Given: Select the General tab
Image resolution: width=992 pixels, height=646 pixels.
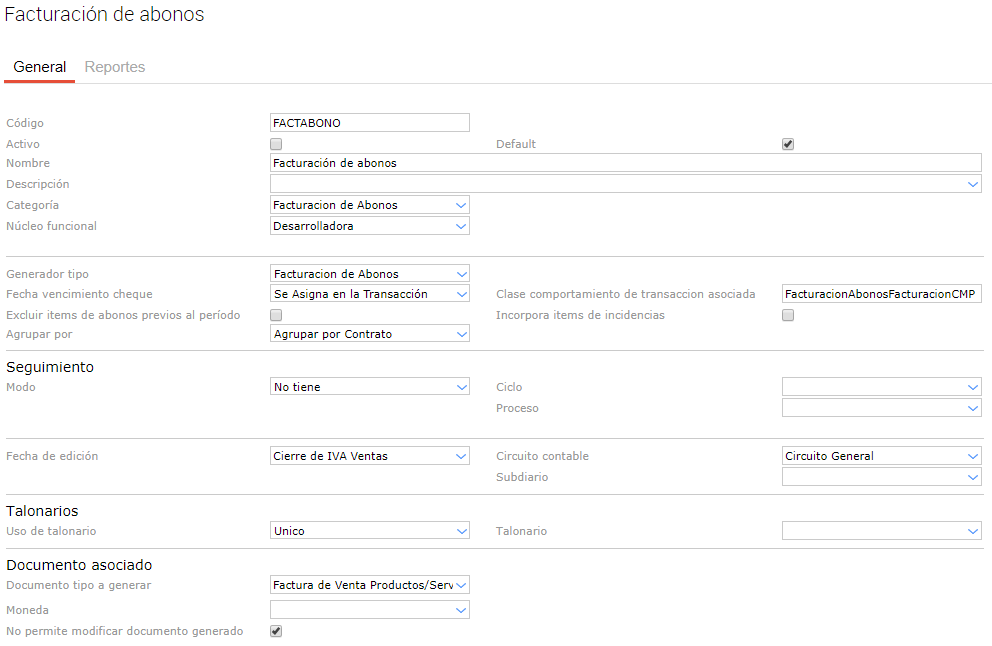Looking at the screenshot, I should point(40,67).
